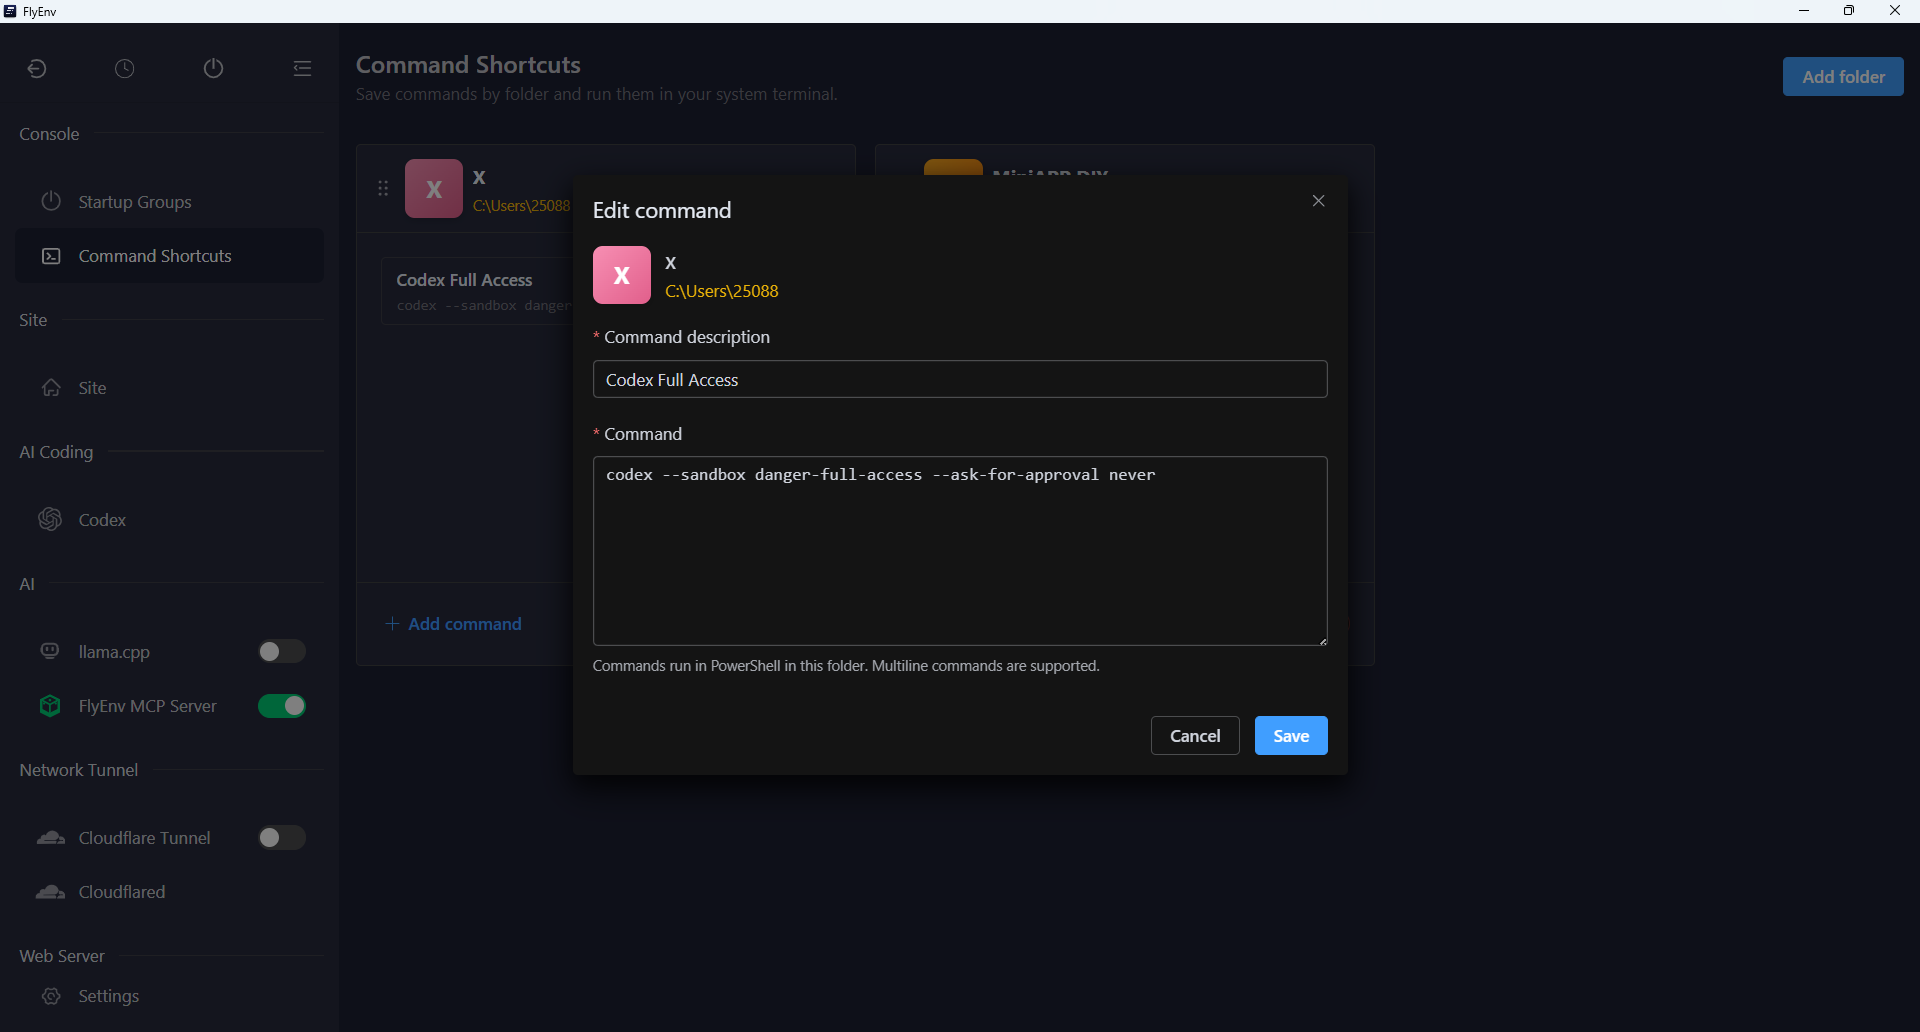
Task: Open Site page in sidebar
Action: (x=169, y=388)
